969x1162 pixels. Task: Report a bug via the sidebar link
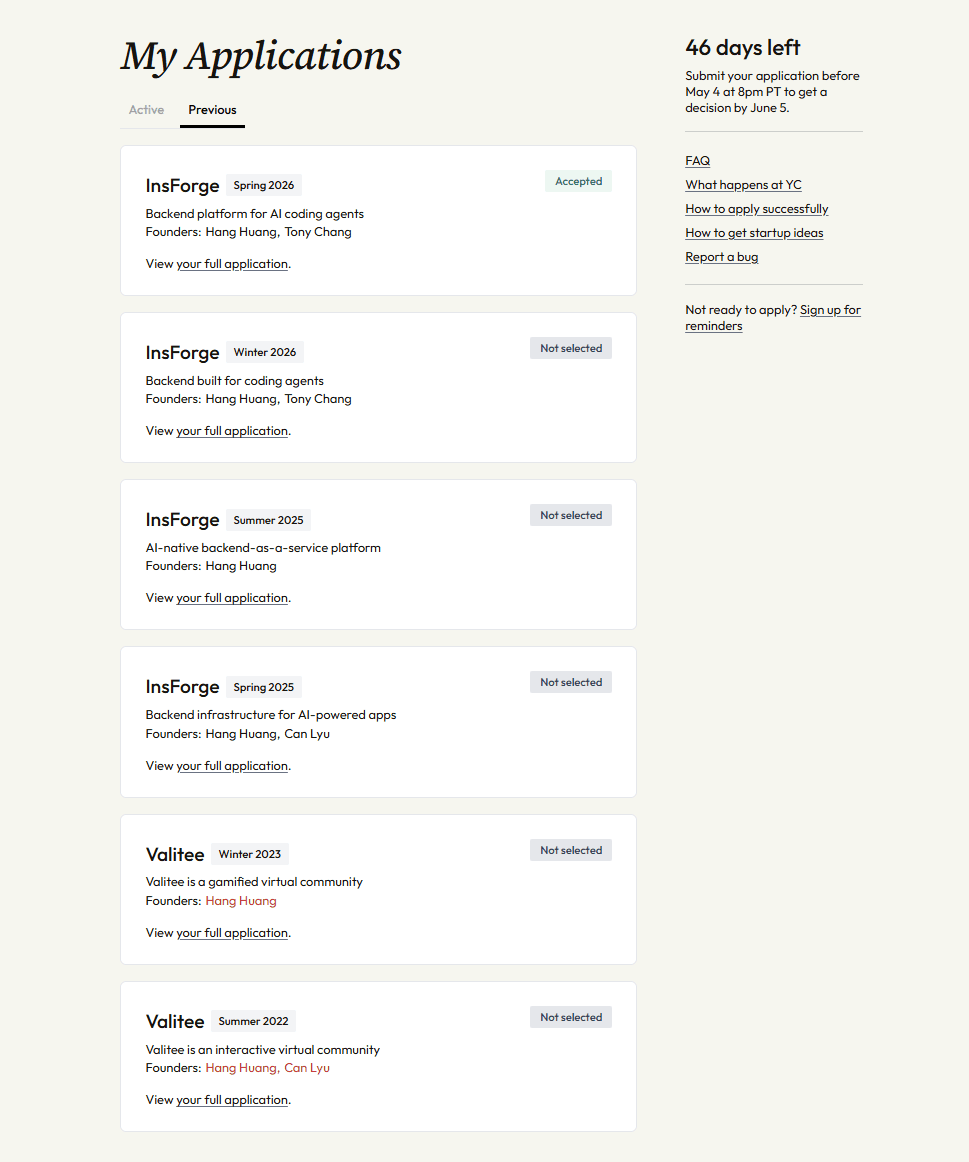click(721, 256)
